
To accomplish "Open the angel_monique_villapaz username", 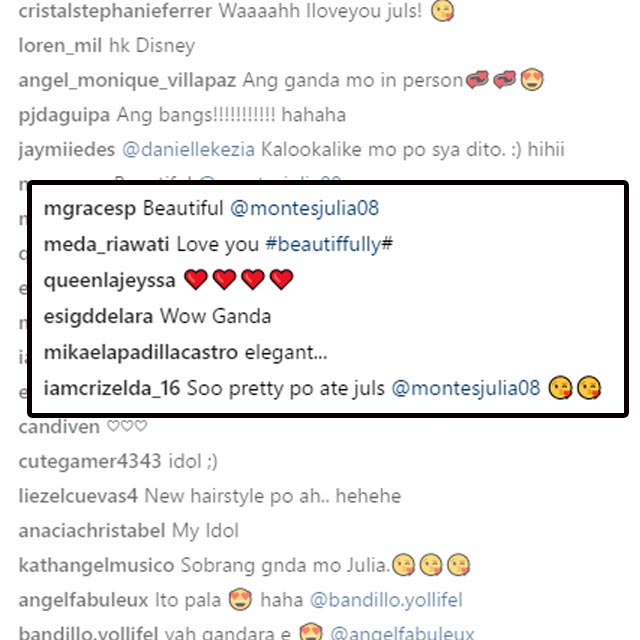I will (x=127, y=81).
